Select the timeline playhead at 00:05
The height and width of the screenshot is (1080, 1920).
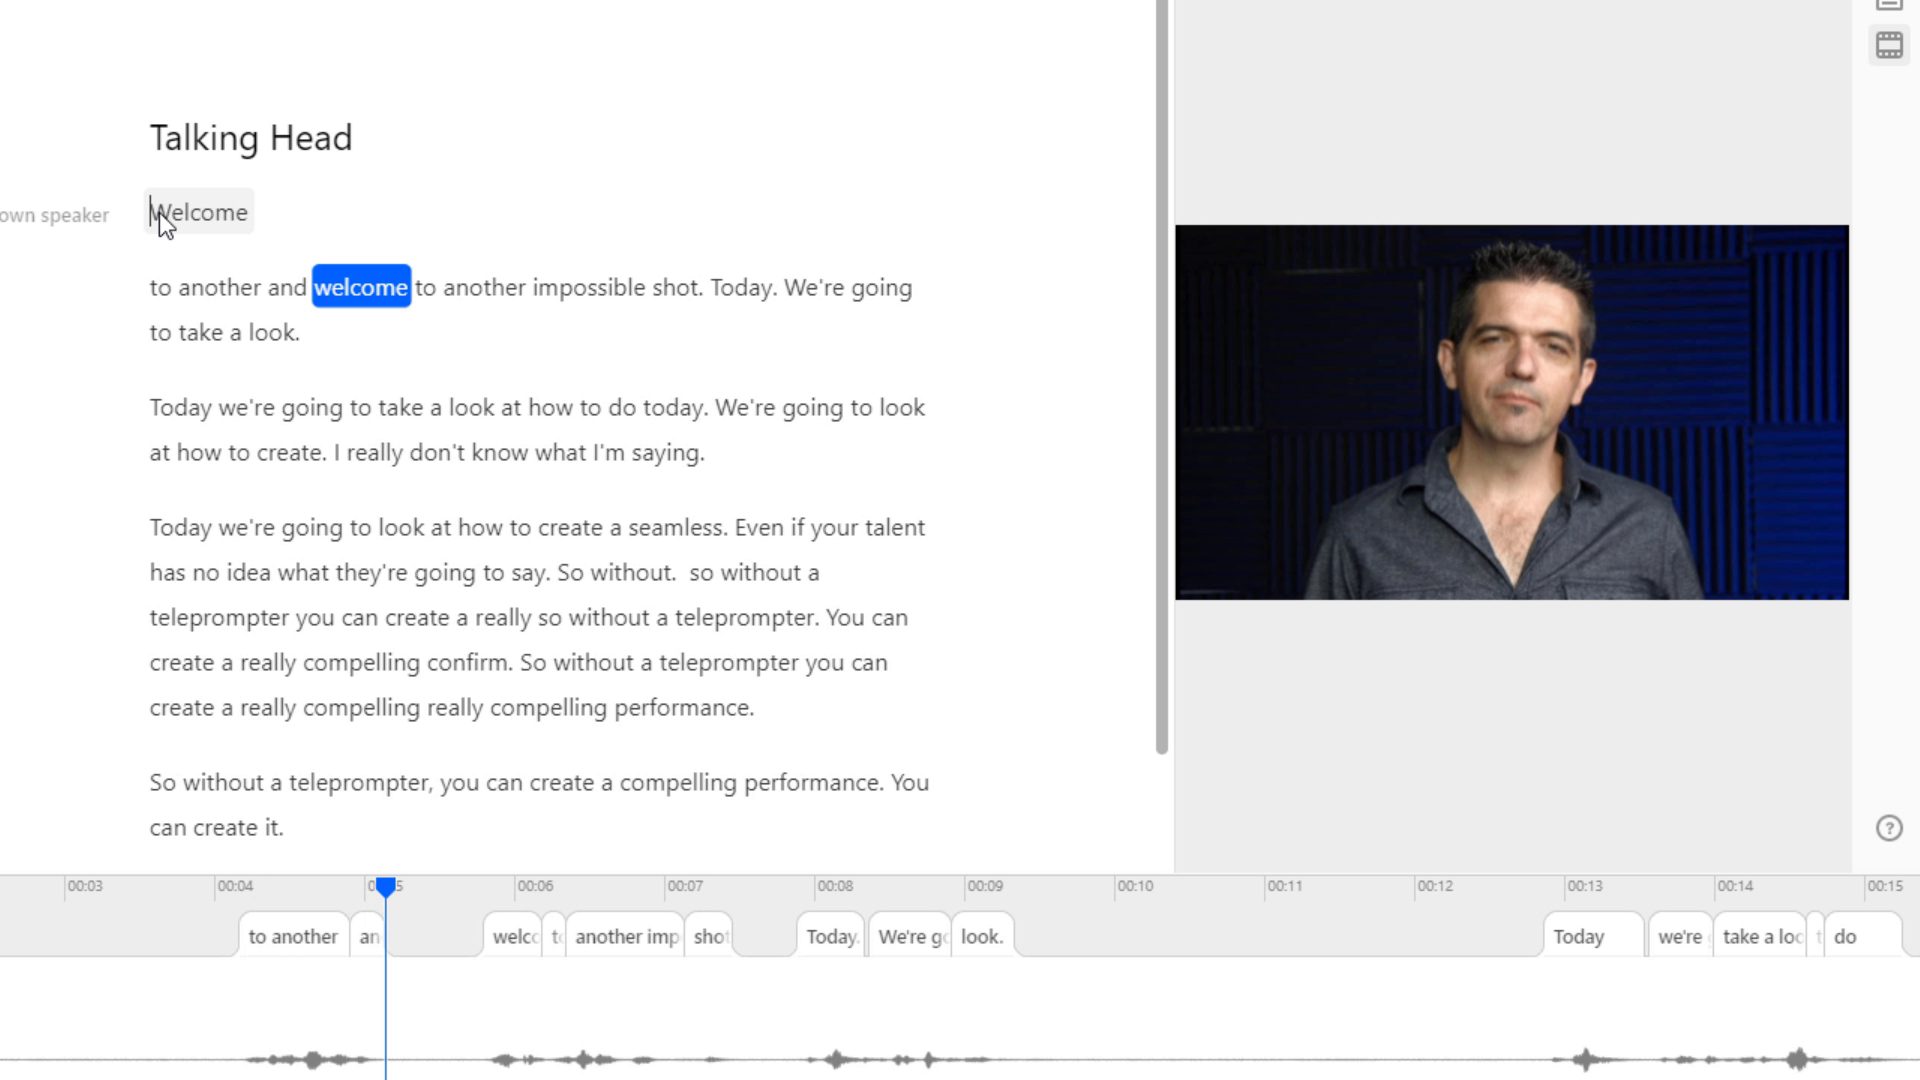(385, 885)
